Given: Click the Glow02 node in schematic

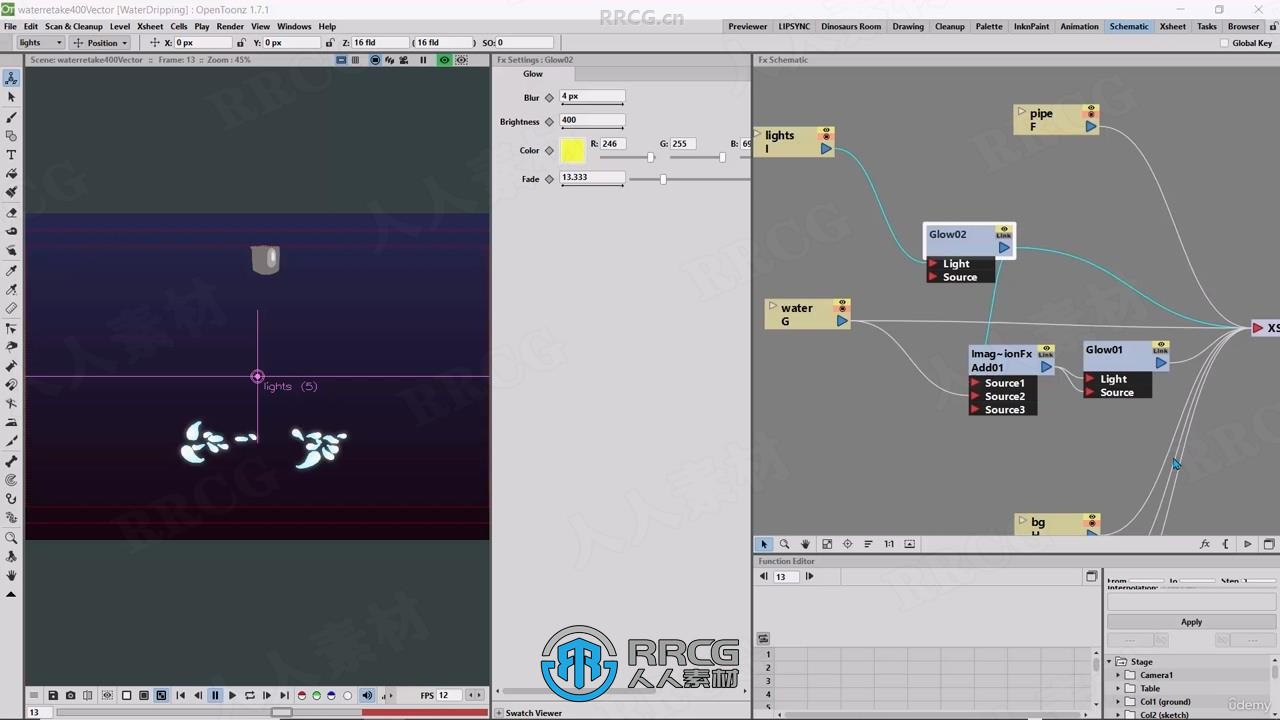Looking at the screenshot, I should 968,241.
